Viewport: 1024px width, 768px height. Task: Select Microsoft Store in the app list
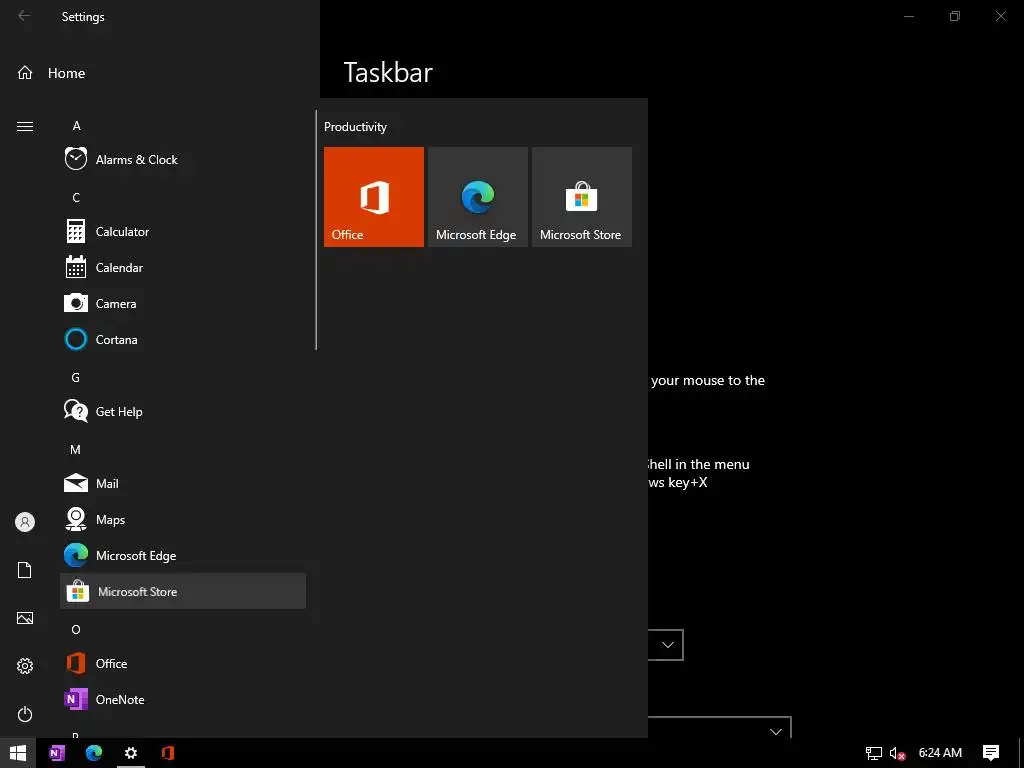point(183,592)
